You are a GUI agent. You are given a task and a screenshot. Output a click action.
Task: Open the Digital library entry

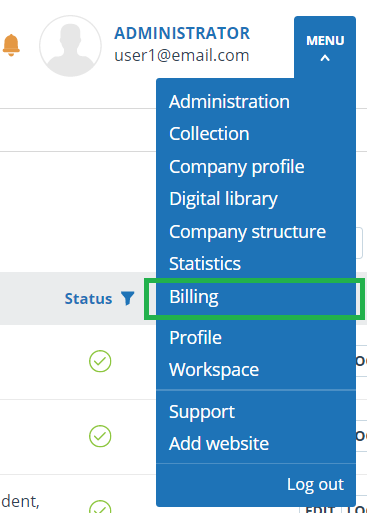[x=223, y=199]
